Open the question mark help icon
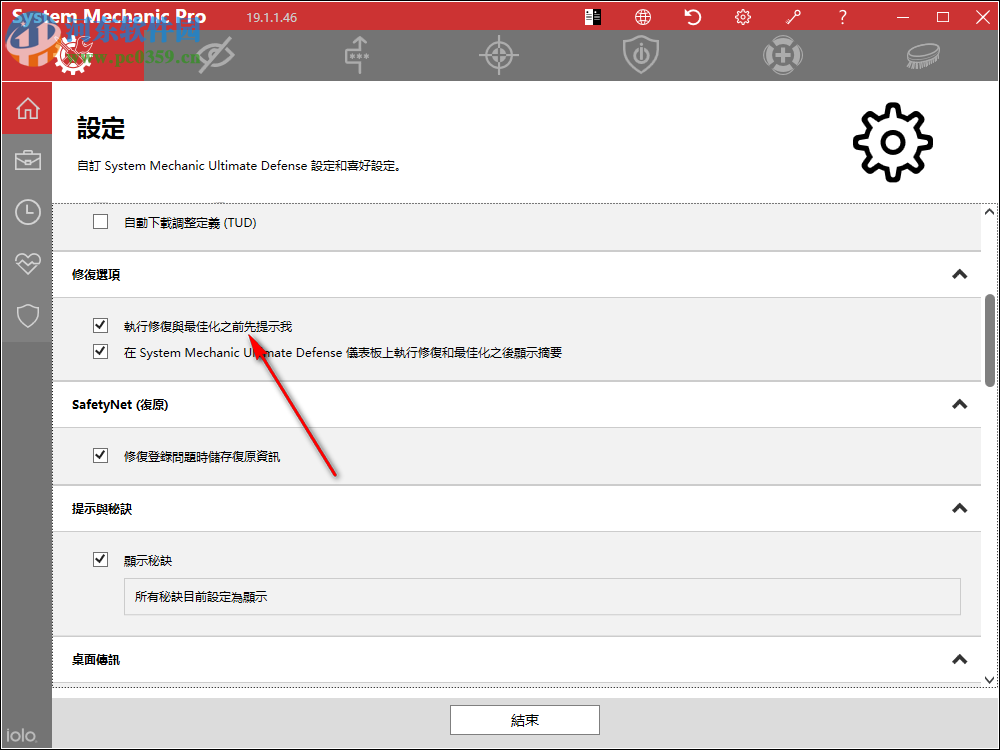The width and height of the screenshot is (1000, 750). click(x=842, y=17)
